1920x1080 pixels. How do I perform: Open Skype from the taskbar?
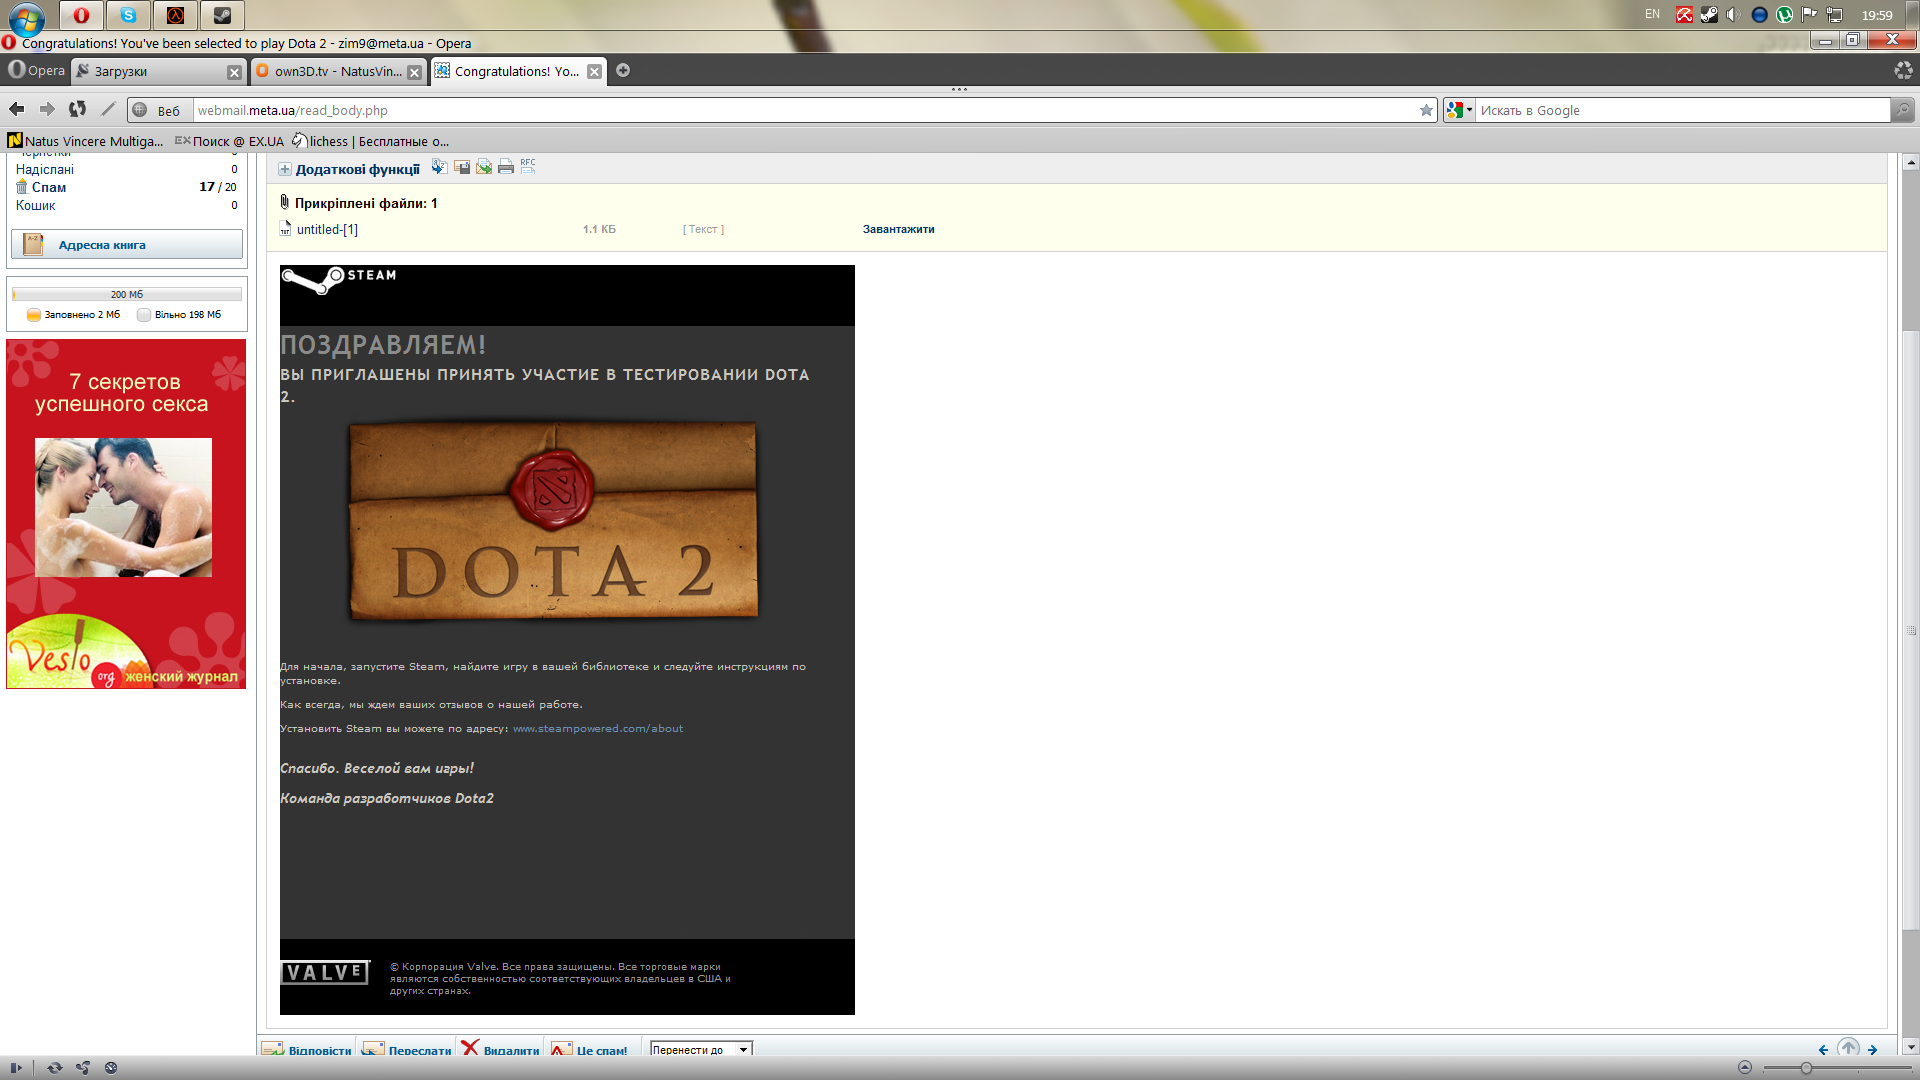coord(128,15)
